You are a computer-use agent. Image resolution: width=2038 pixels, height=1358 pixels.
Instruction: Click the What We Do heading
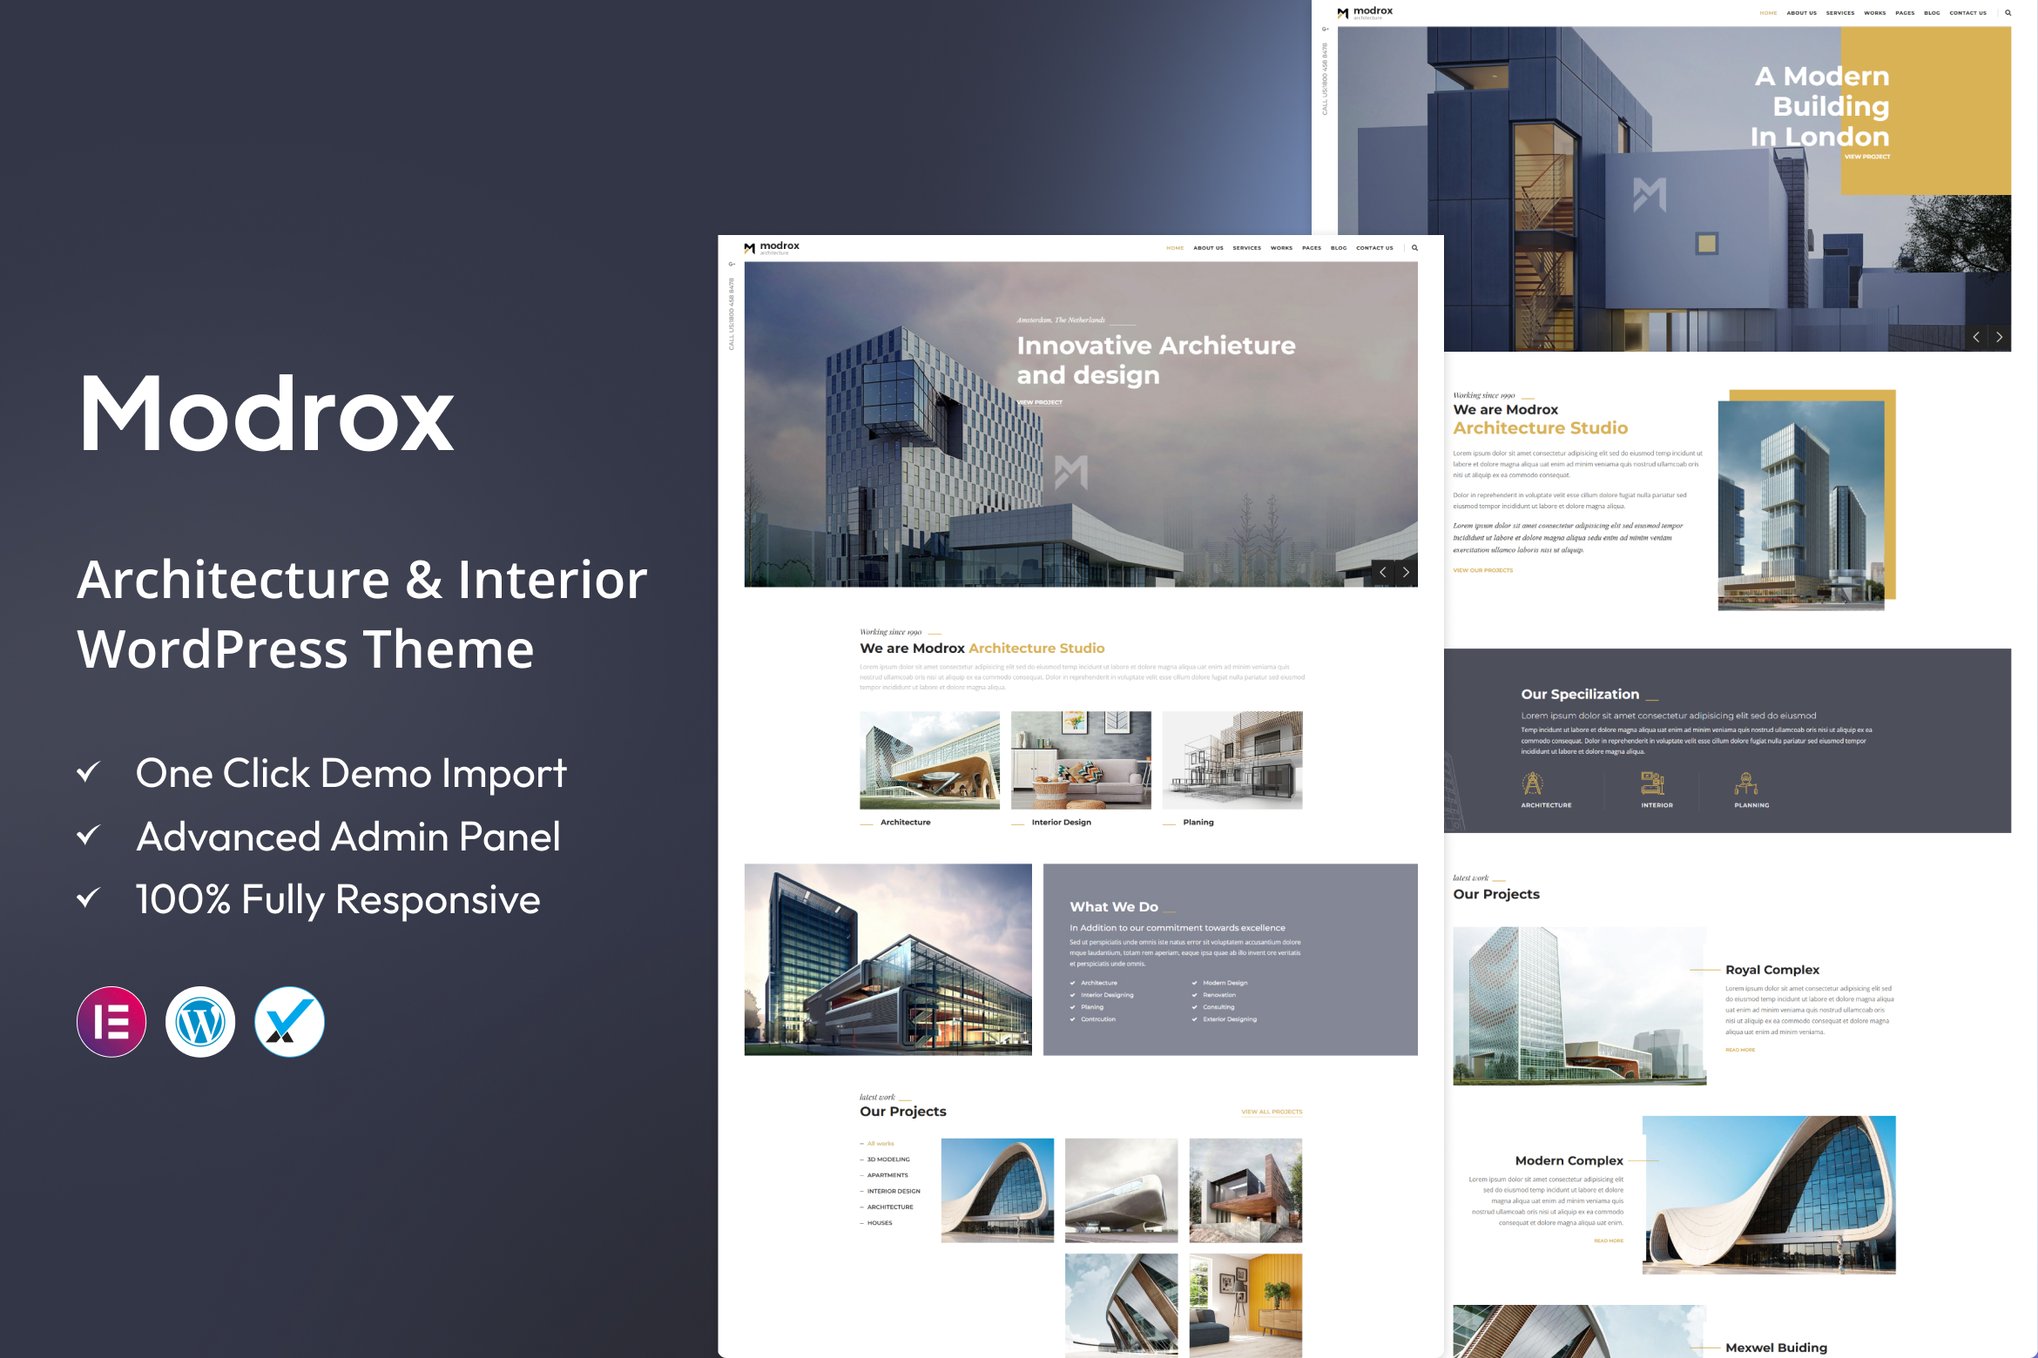[1114, 907]
